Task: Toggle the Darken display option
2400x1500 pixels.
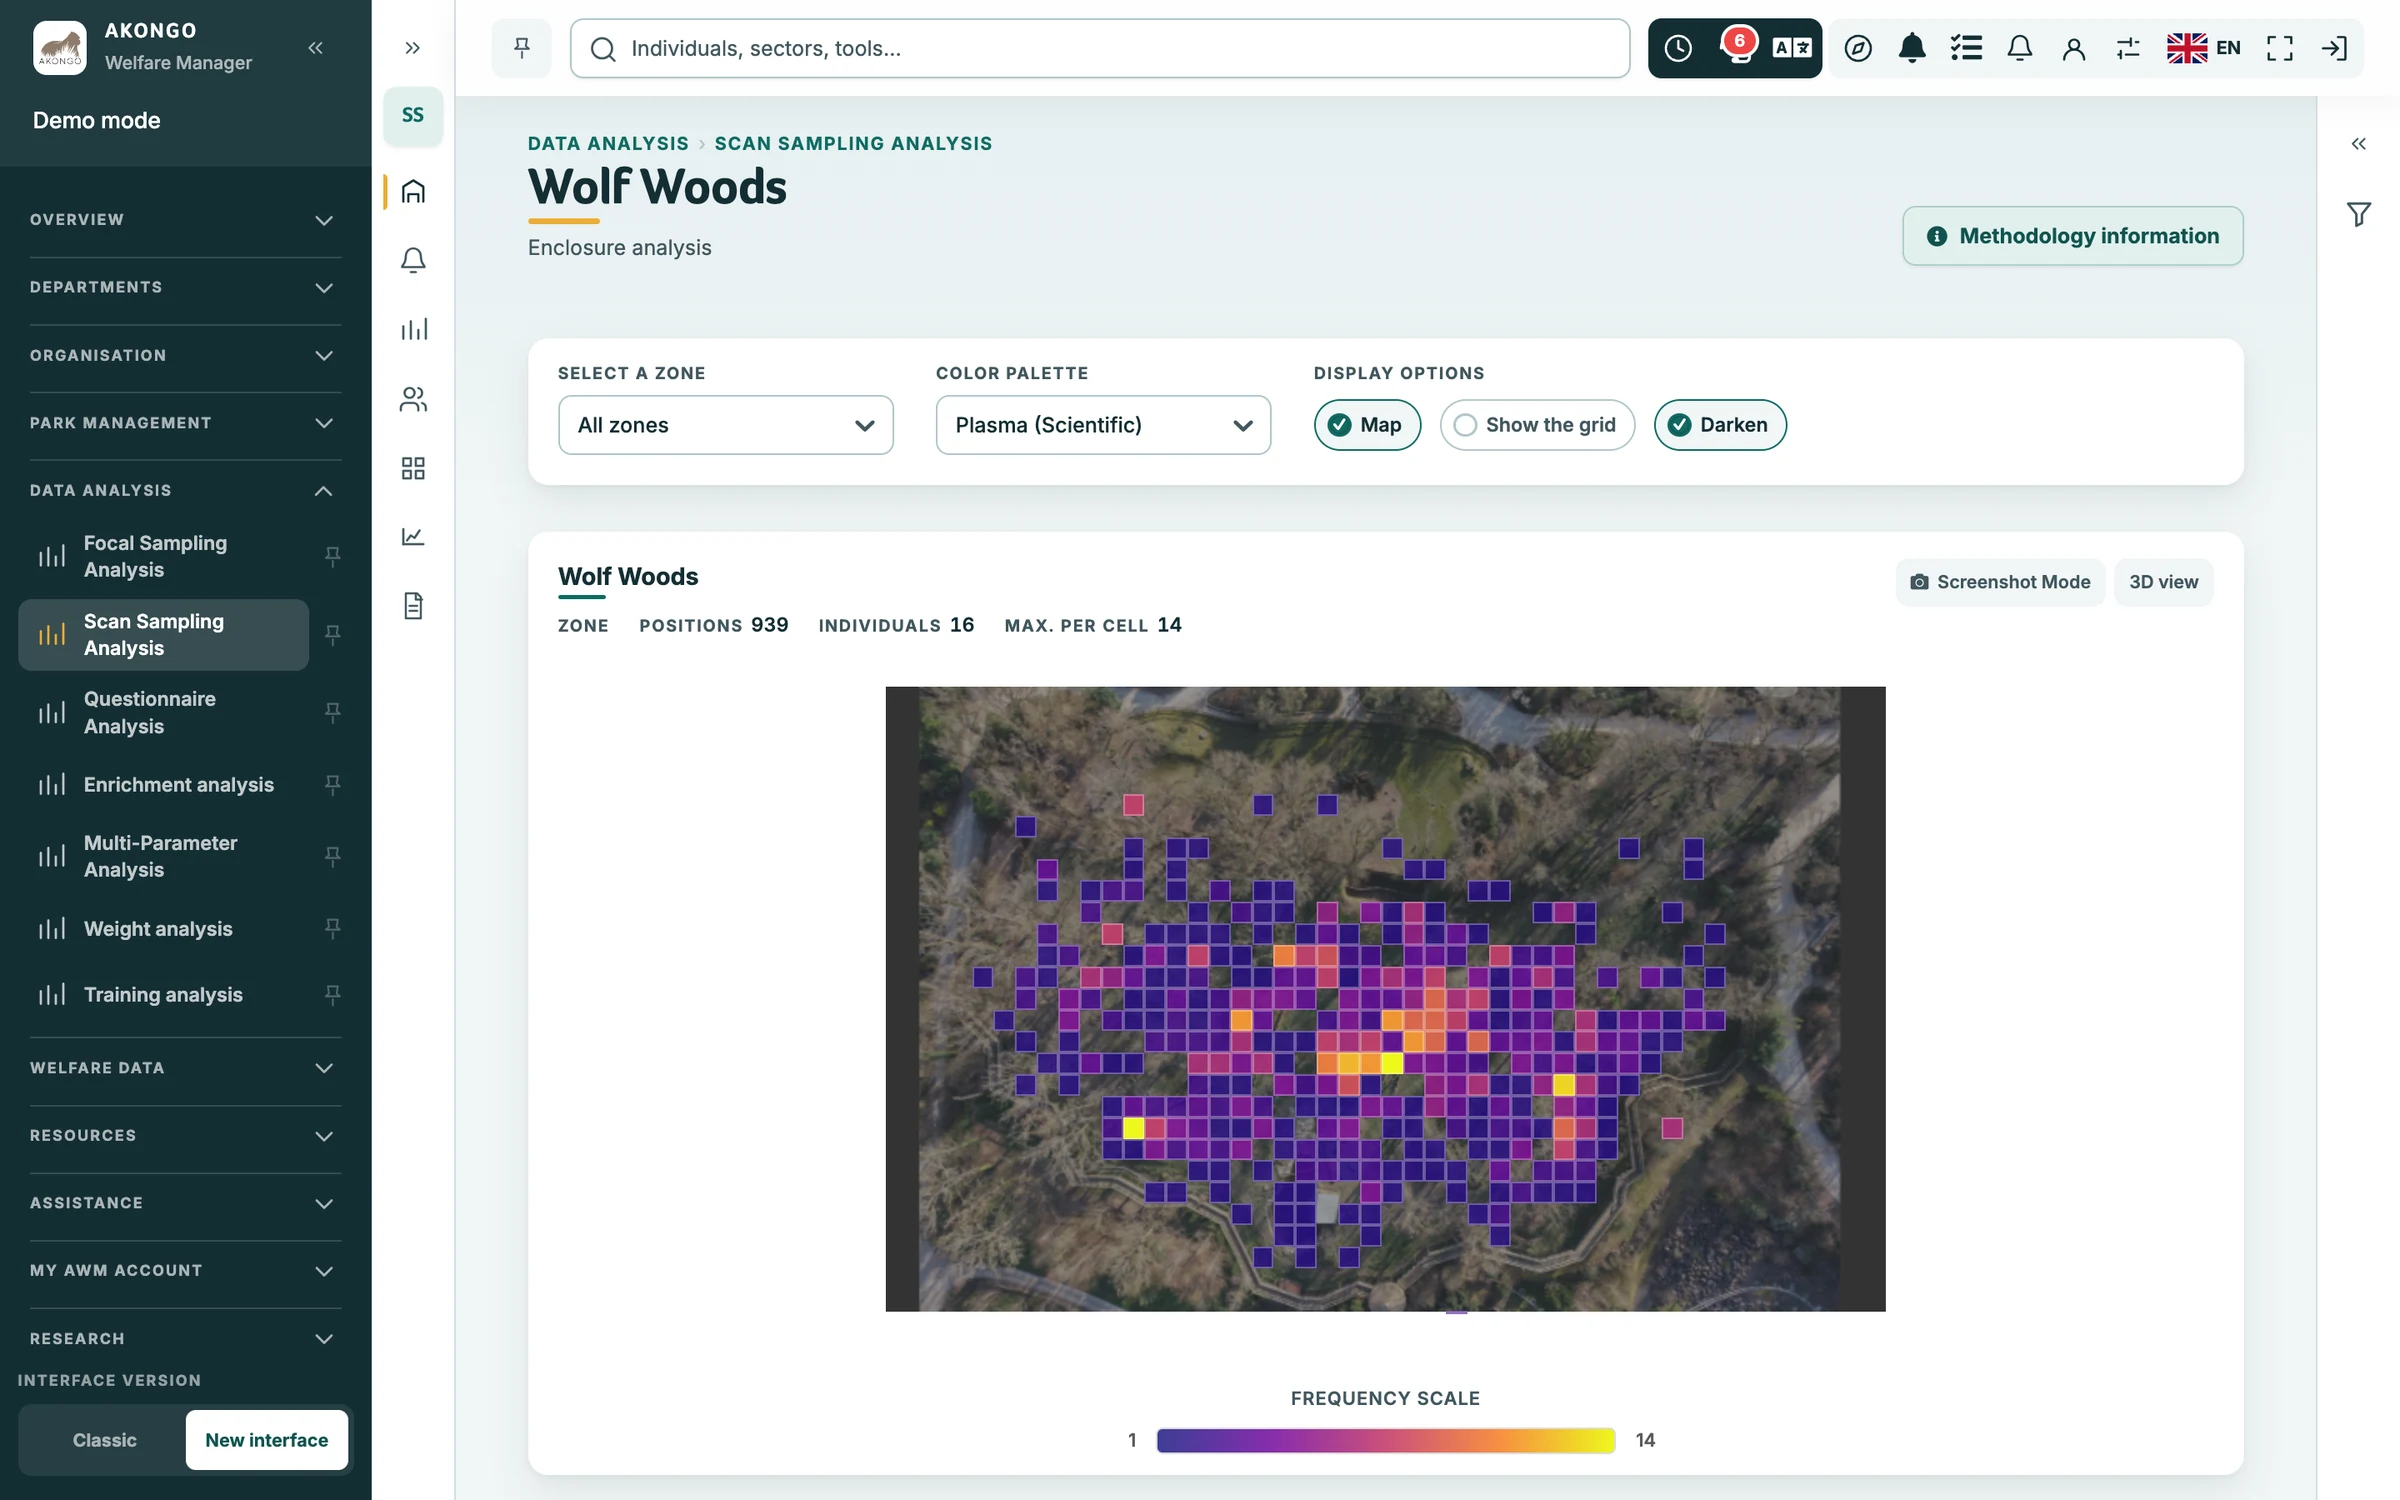Action: 1720,425
